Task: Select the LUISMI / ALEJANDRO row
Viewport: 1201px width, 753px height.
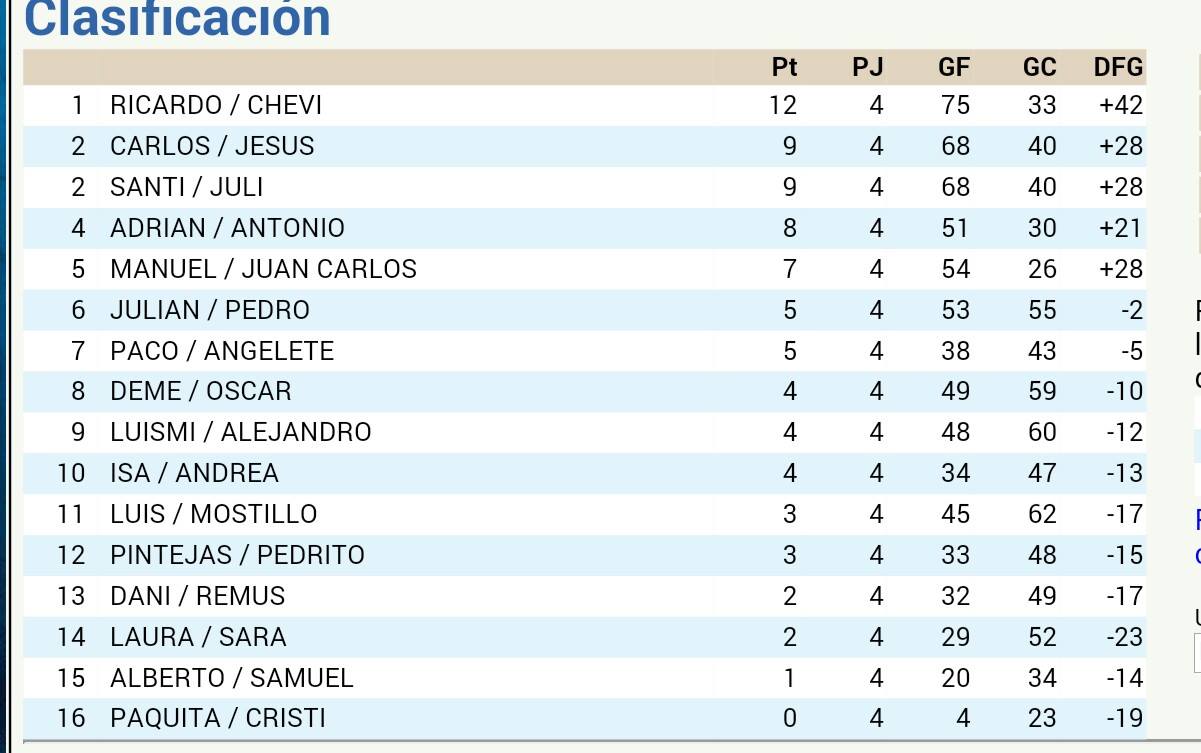Action: (x=584, y=432)
